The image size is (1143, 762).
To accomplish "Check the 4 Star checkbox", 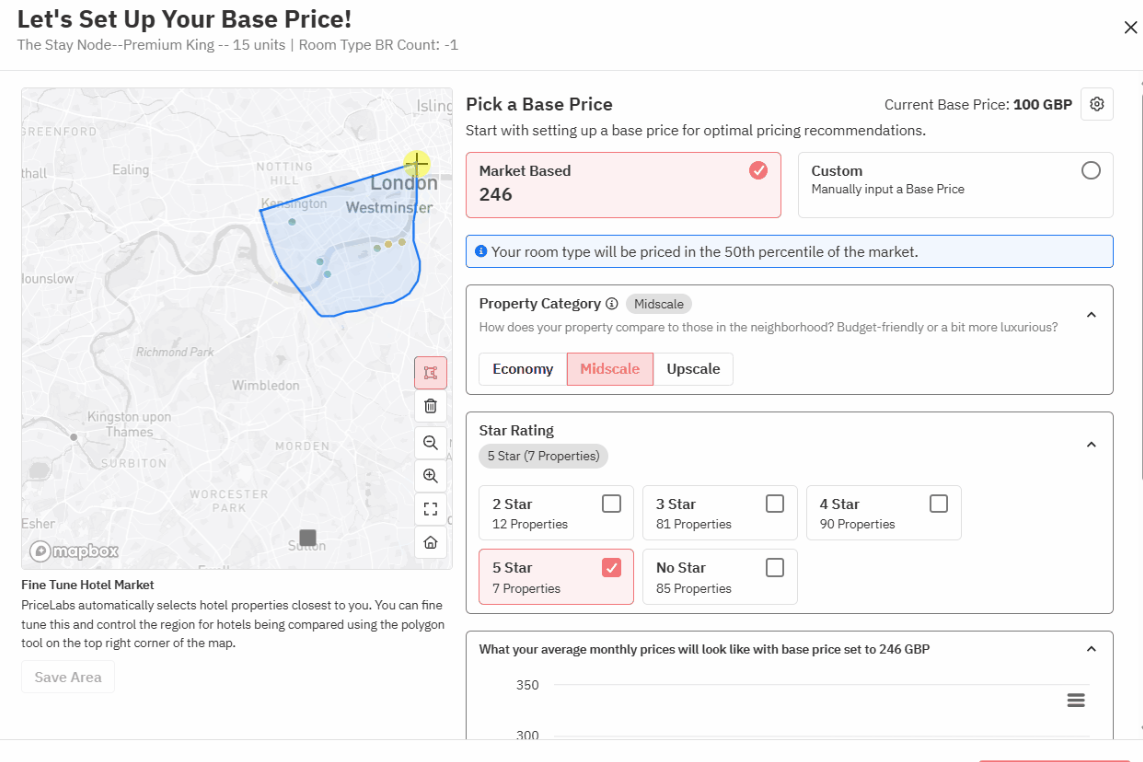I will pos(939,504).
